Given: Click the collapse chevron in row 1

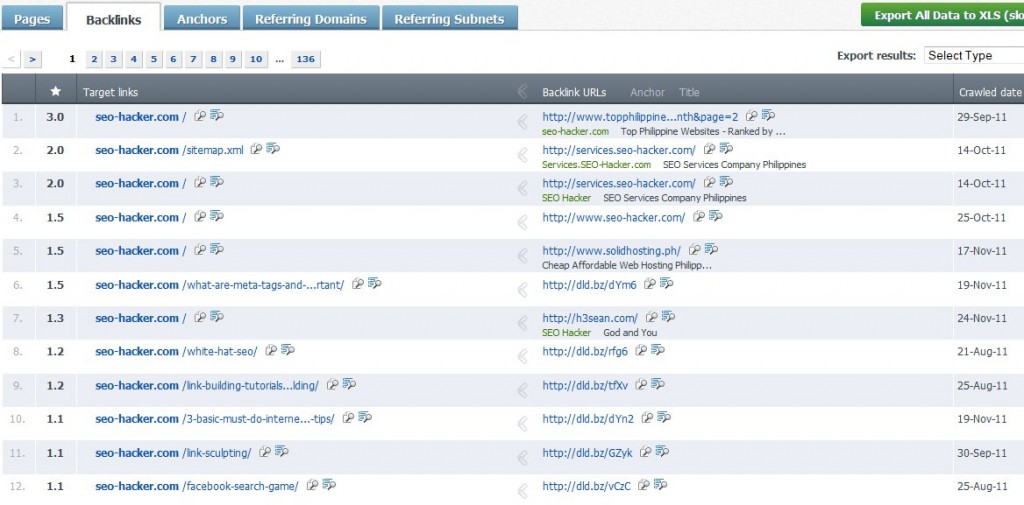Looking at the screenshot, I should [522, 122].
